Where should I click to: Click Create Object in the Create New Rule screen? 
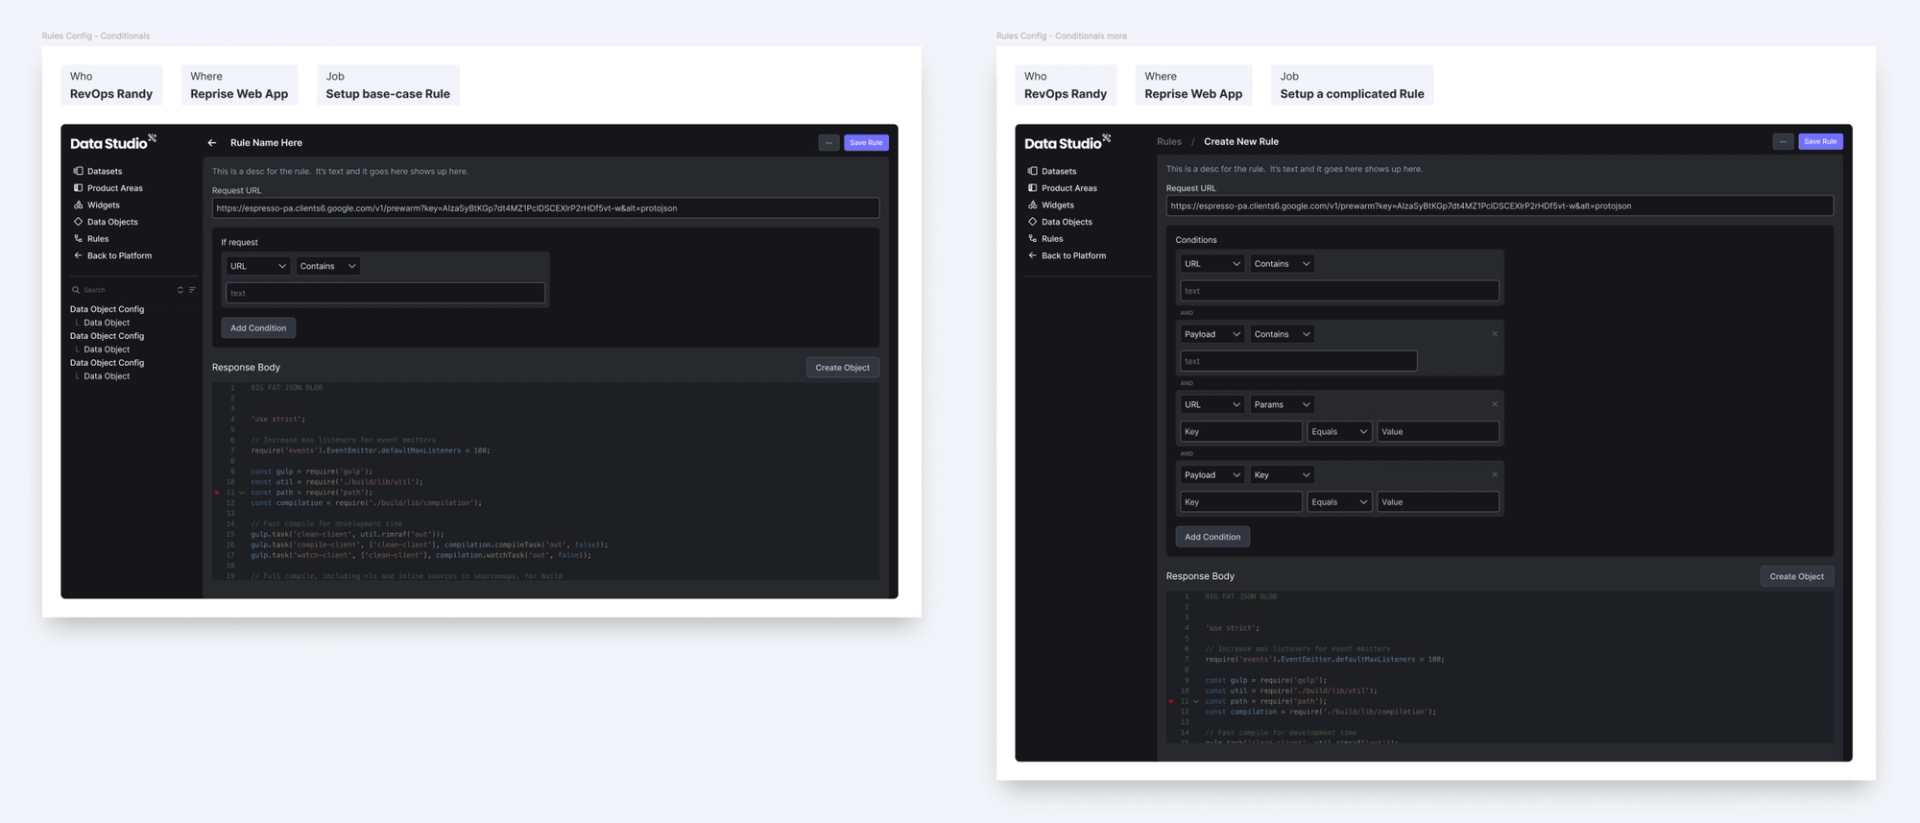coord(1797,577)
